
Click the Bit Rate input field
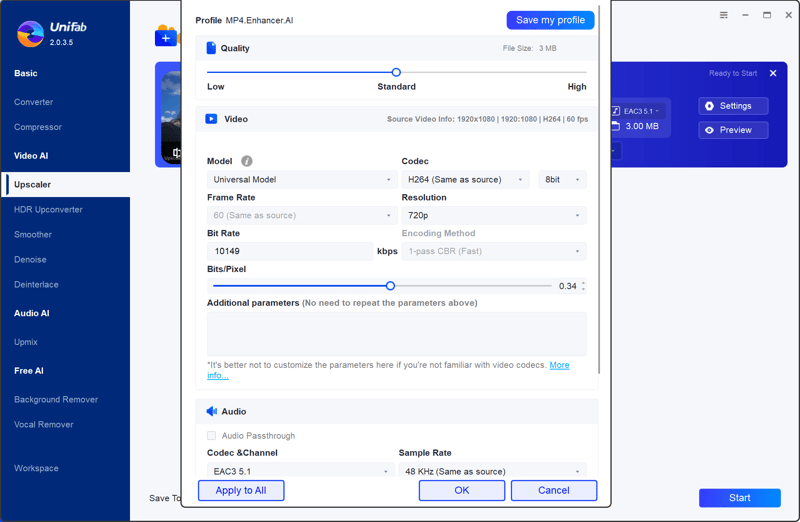pyautogui.click(x=290, y=251)
